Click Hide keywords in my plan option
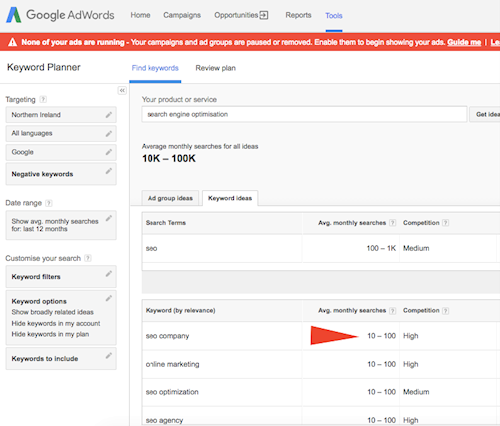The image size is (500, 426). (x=50, y=334)
